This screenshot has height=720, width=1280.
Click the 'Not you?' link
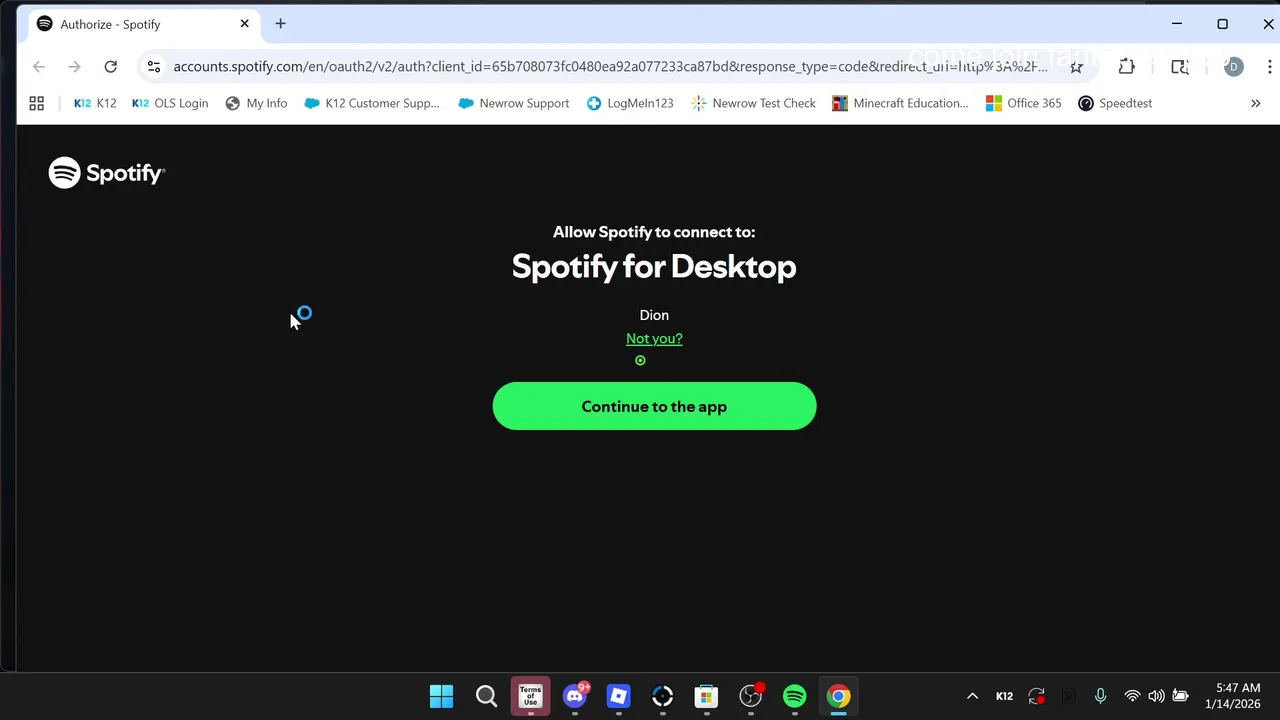pos(654,338)
